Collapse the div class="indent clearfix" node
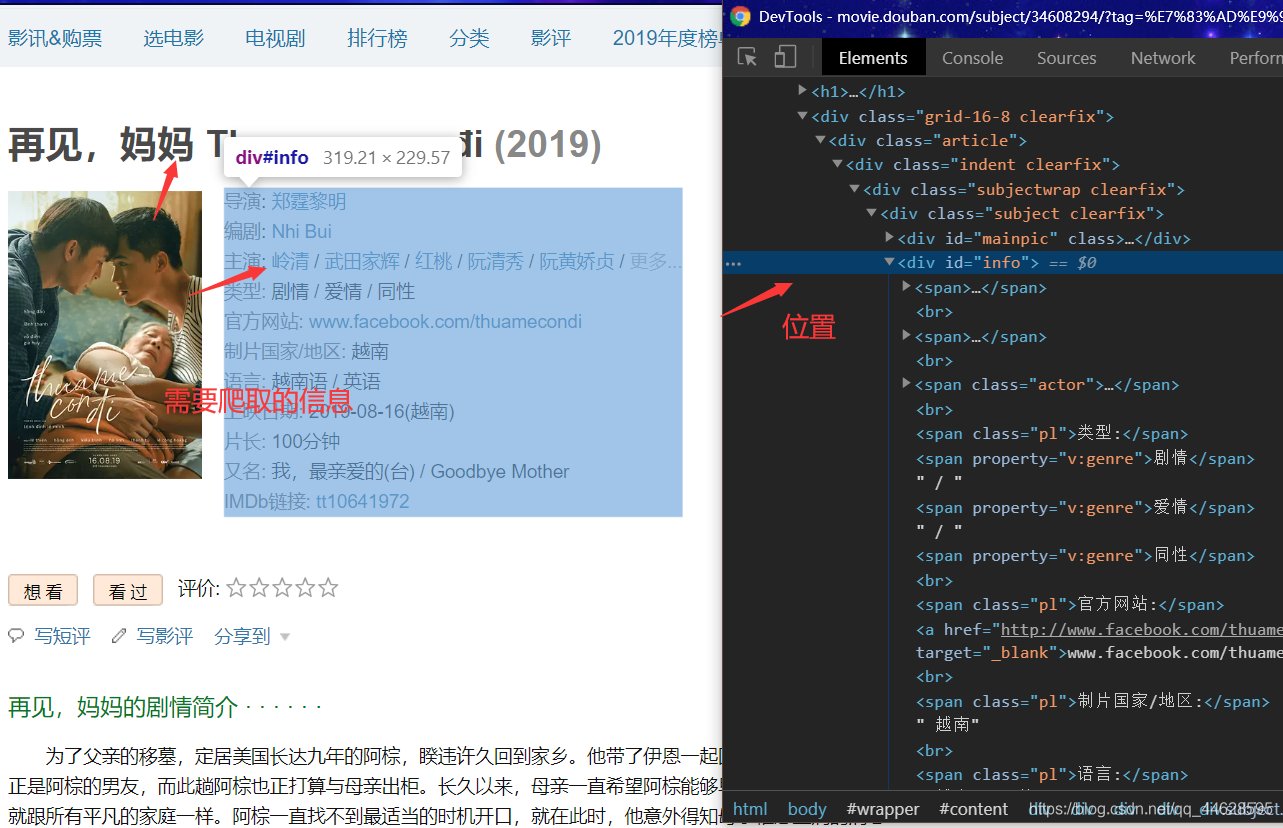This screenshot has width=1283, height=828. coord(837,164)
